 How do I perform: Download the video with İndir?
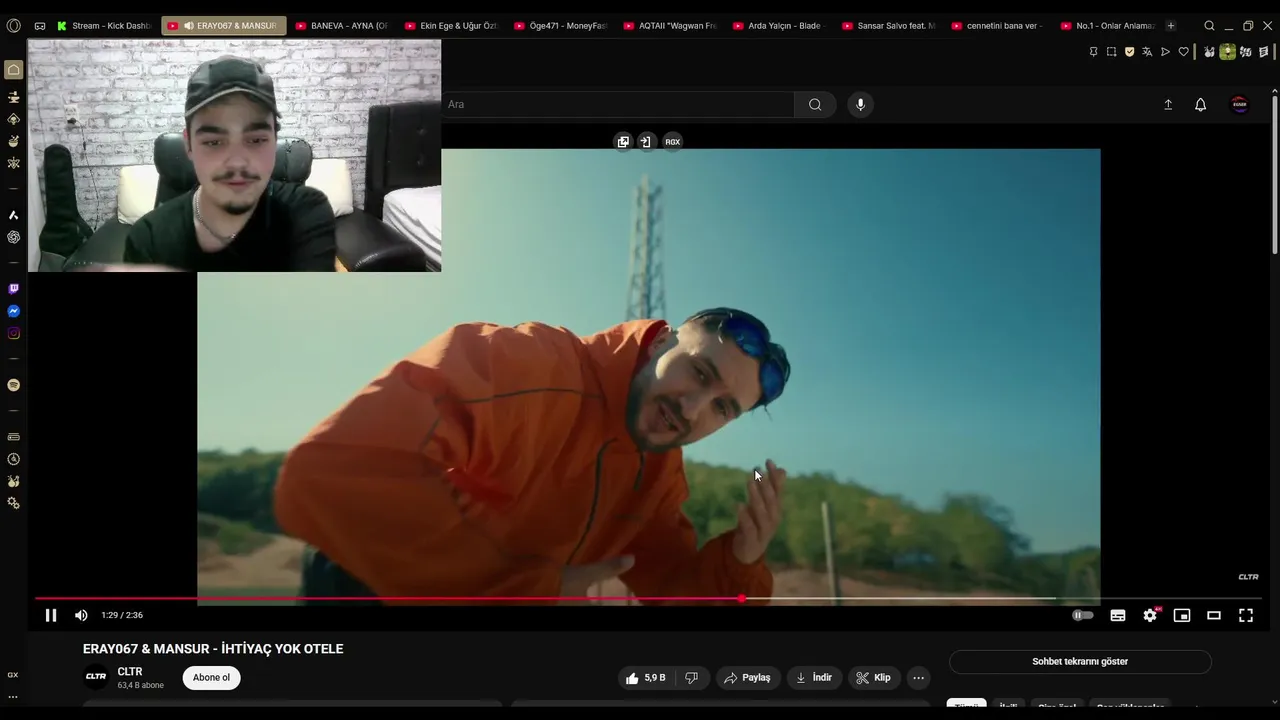click(814, 678)
